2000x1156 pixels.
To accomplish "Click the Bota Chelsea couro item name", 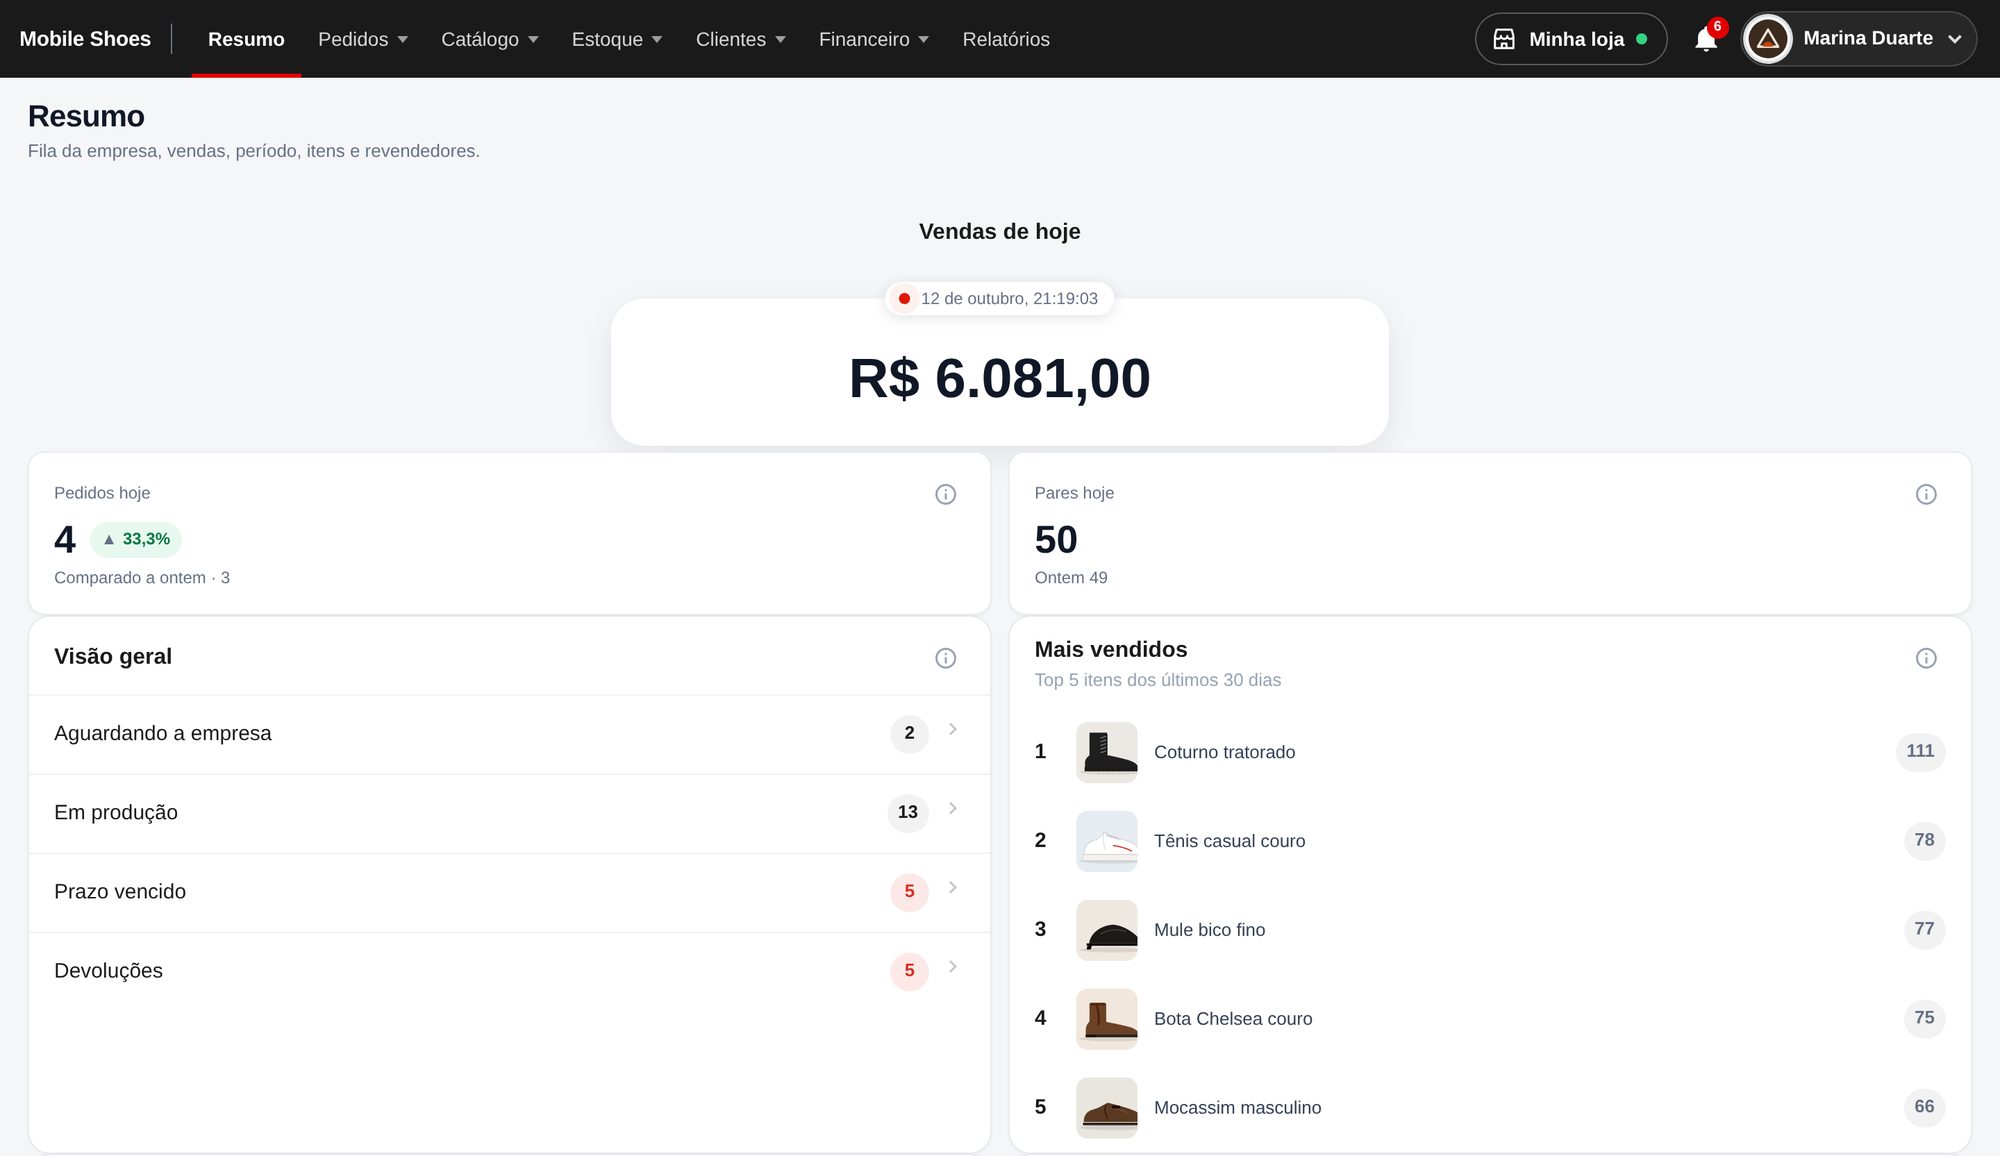I will [1233, 1019].
